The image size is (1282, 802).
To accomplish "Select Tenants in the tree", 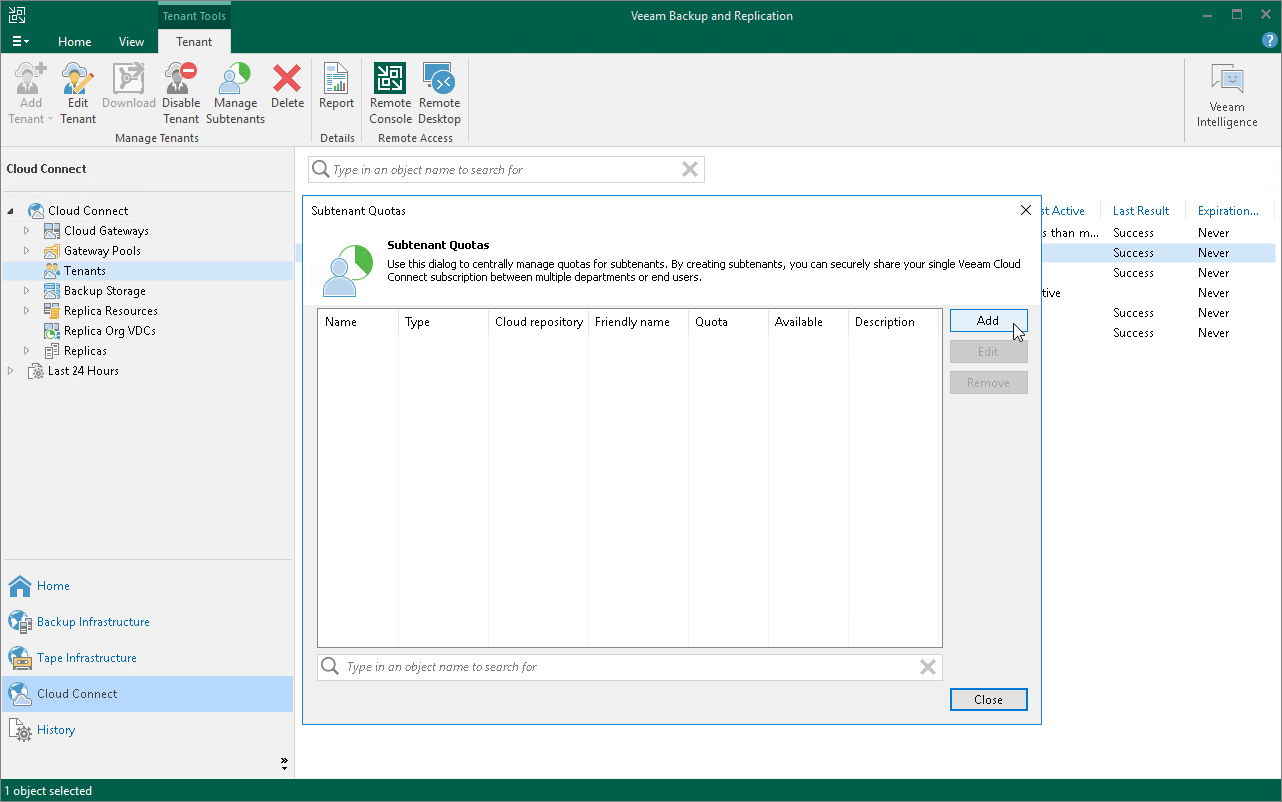I will 85,271.
